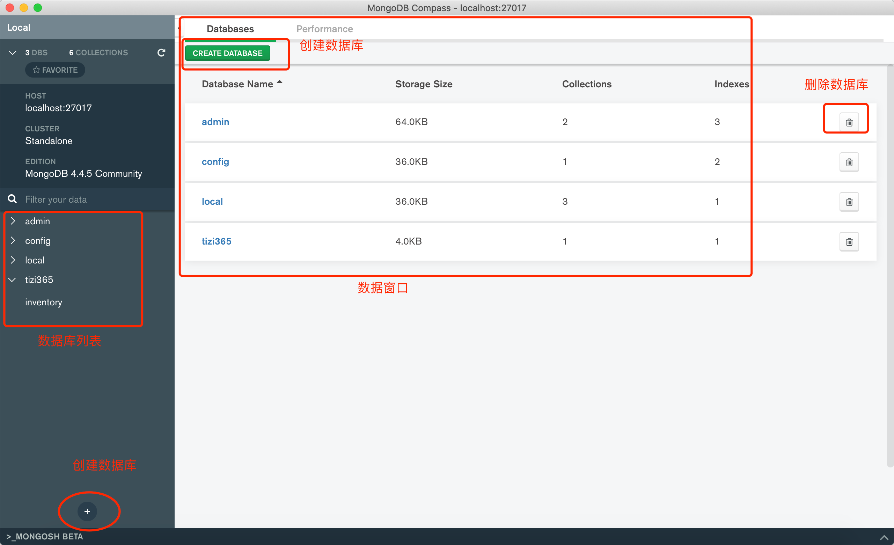Viewport: 894px width, 545px height.
Task: Click the Storage Size column header
Action: 424,84
